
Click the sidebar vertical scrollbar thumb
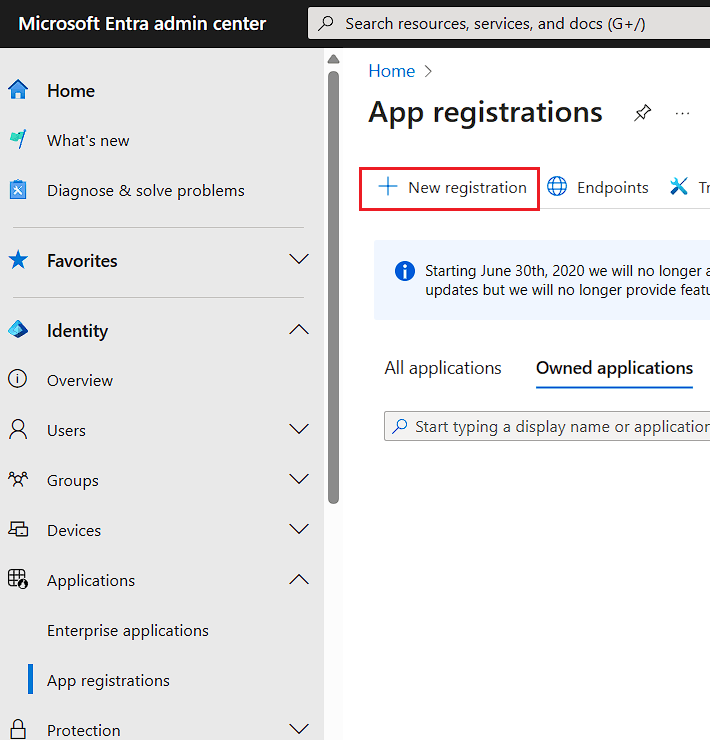point(334,287)
